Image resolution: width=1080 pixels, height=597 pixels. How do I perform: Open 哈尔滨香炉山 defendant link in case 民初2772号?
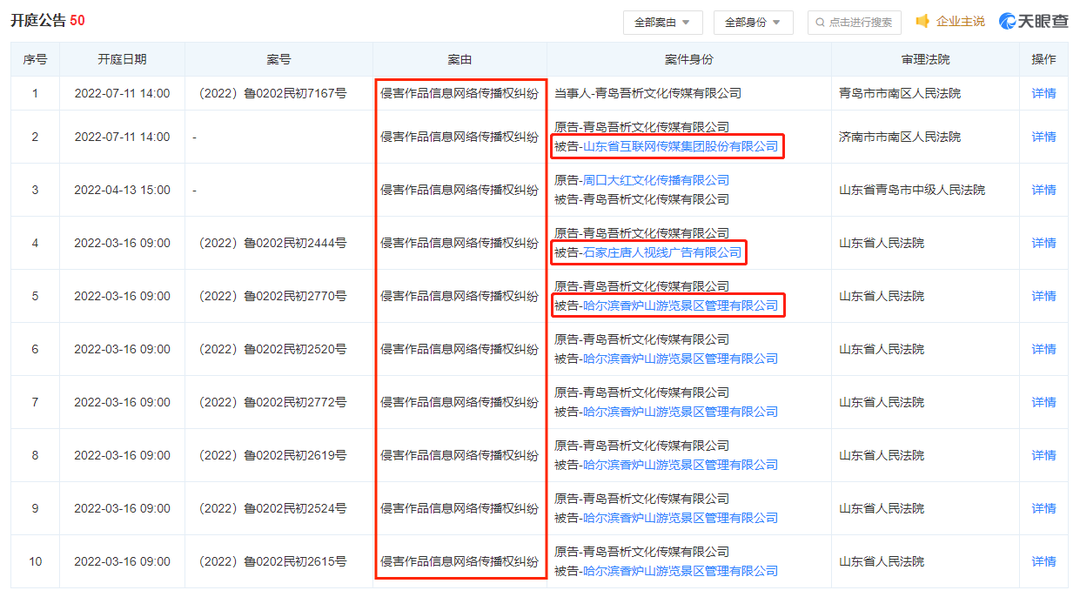(x=681, y=412)
